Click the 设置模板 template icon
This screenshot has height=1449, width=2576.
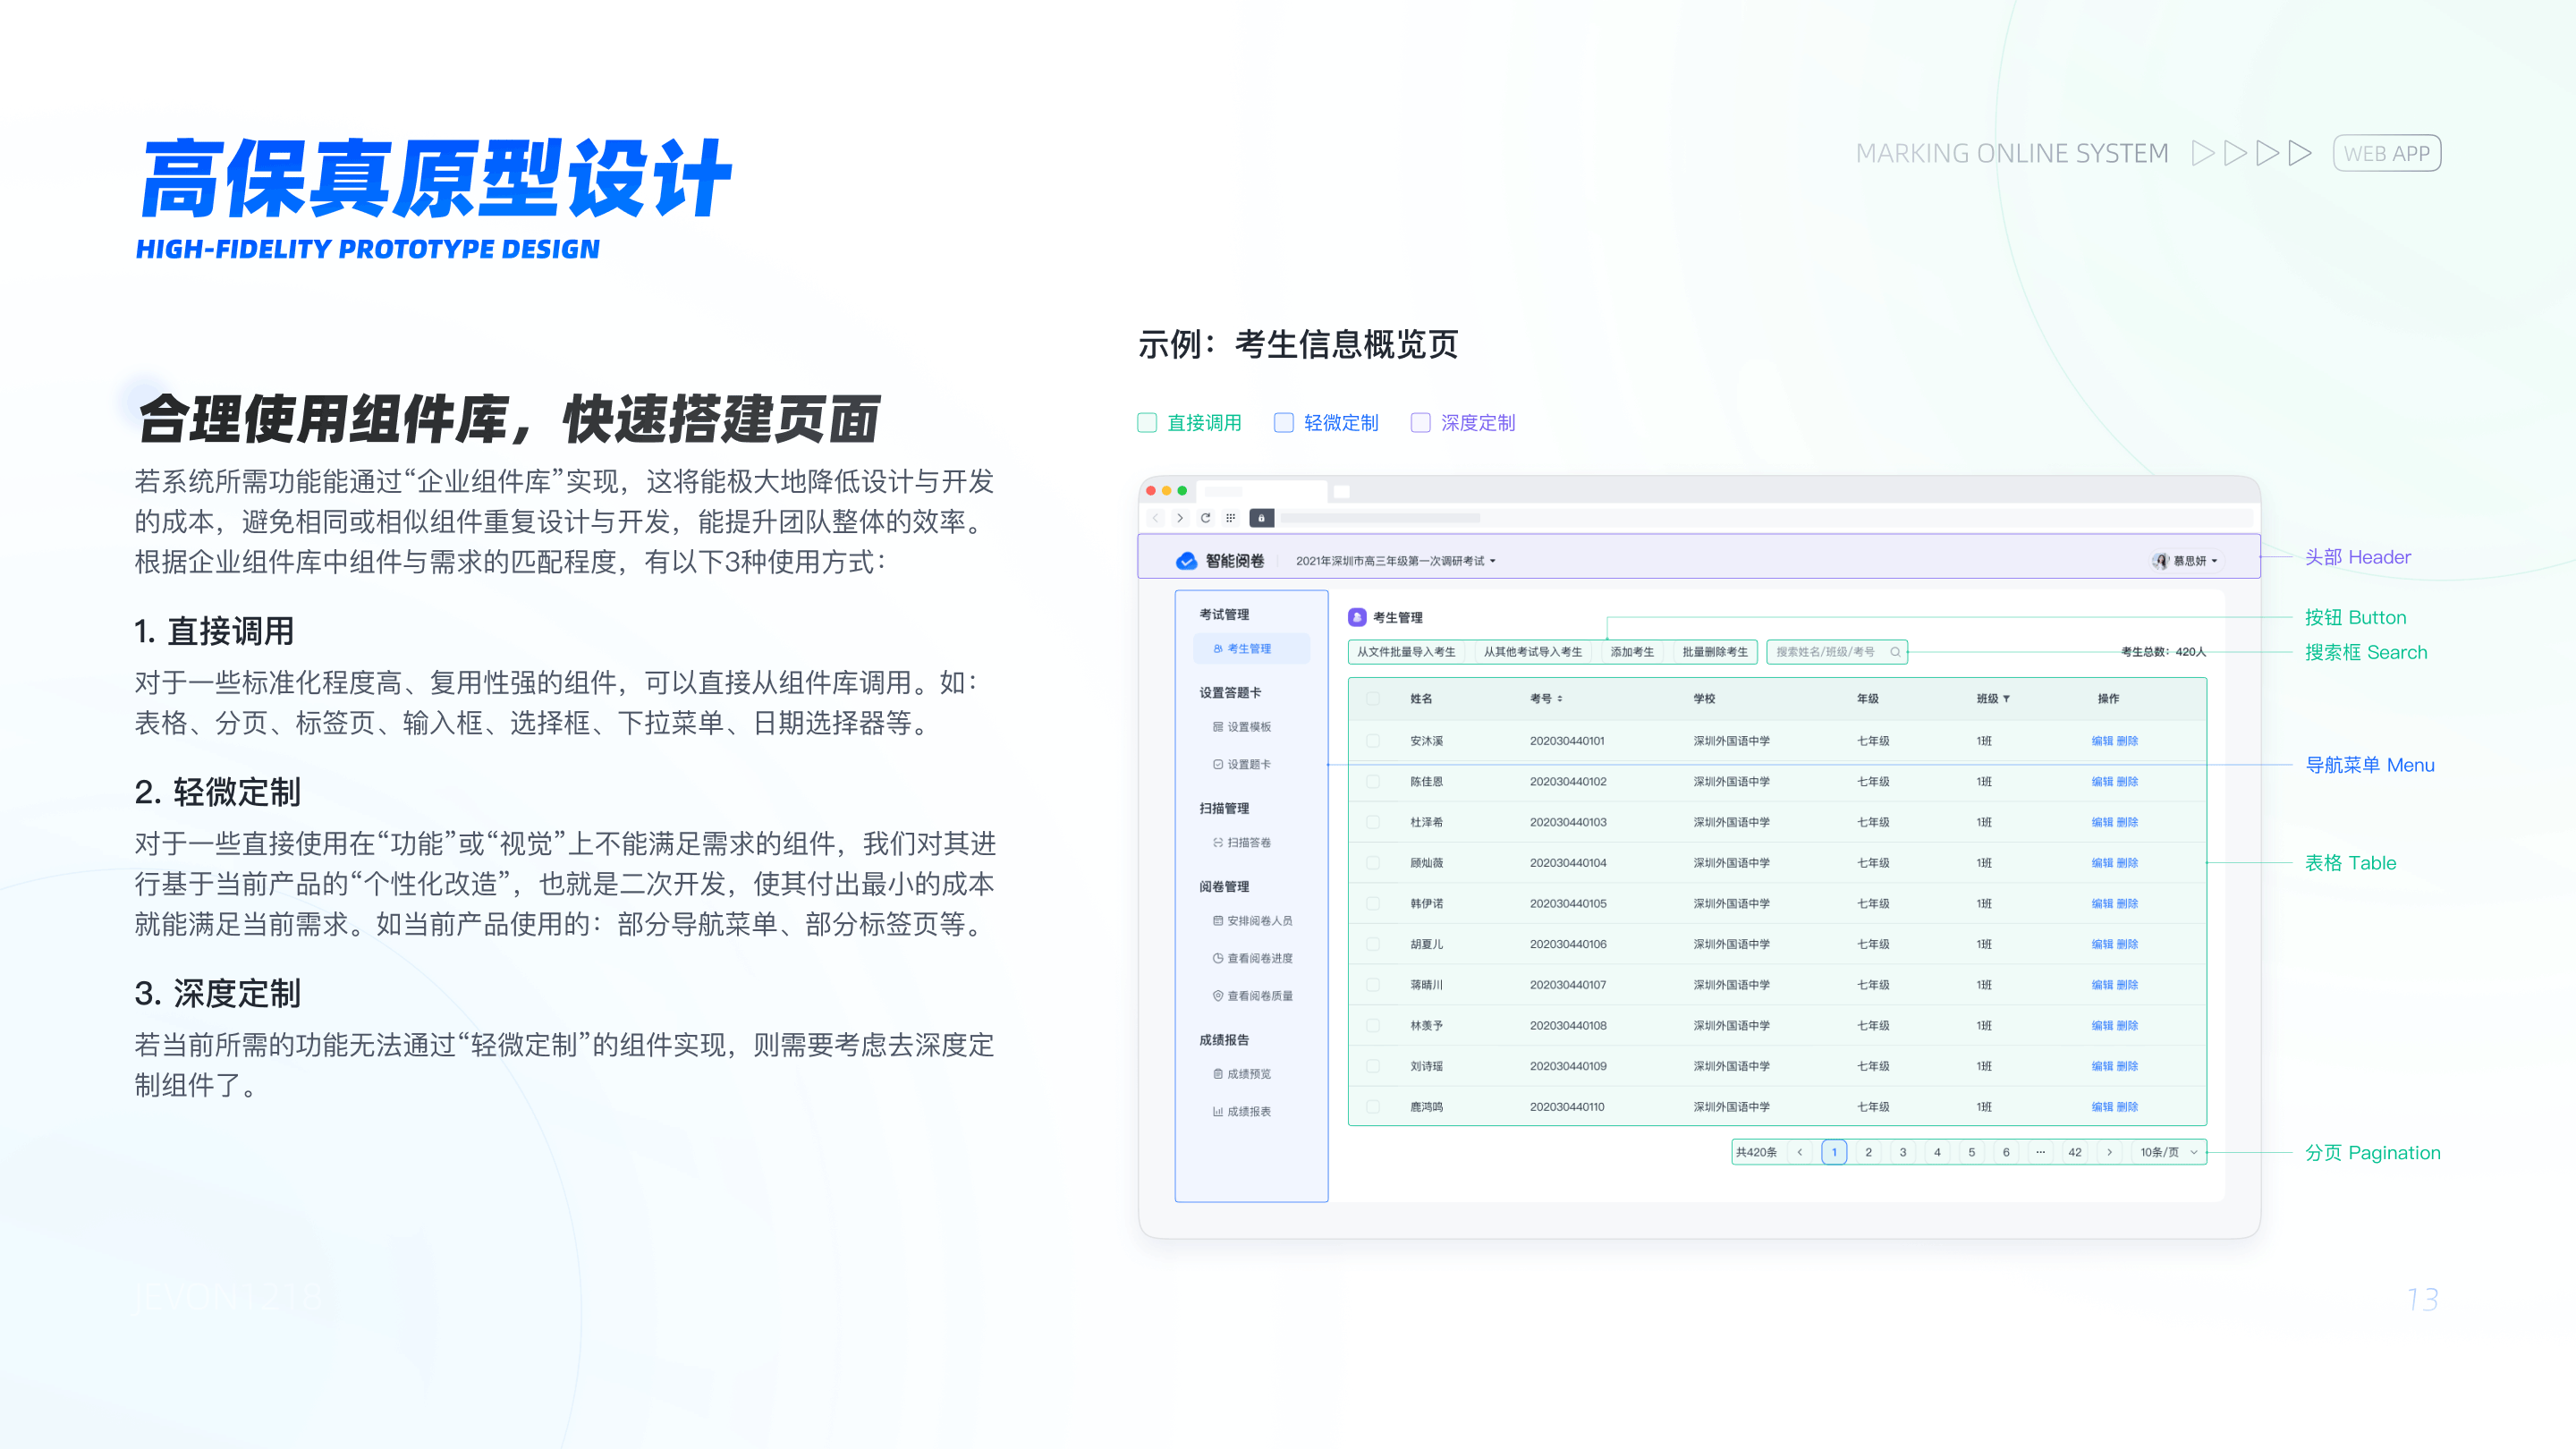(x=1217, y=728)
